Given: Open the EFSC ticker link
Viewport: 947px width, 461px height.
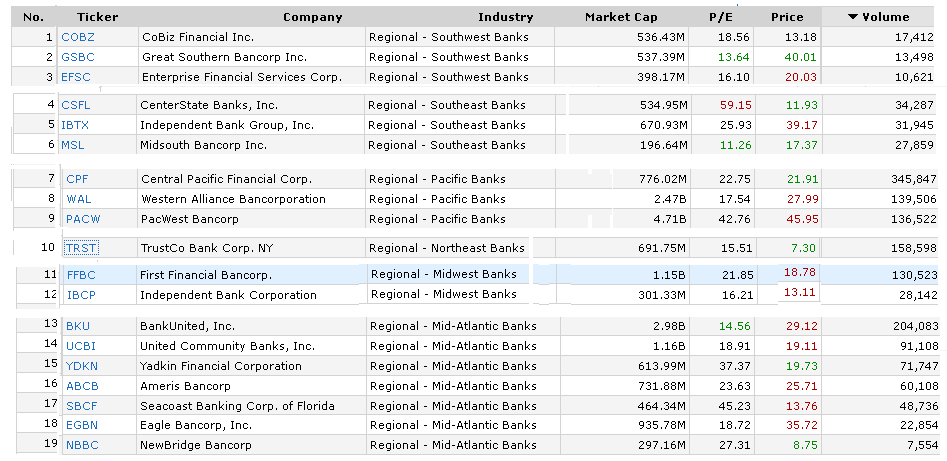Looking at the screenshot, I should [76, 77].
